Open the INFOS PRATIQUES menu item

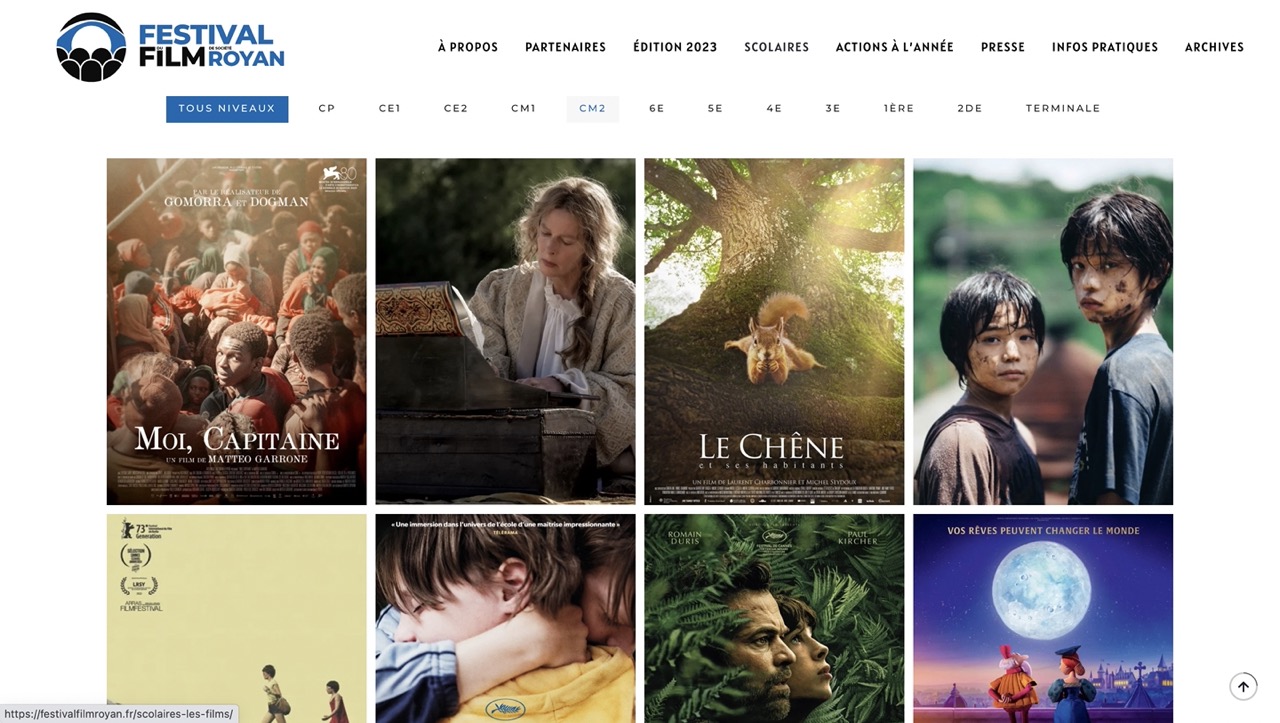(x=1105, y=47)
